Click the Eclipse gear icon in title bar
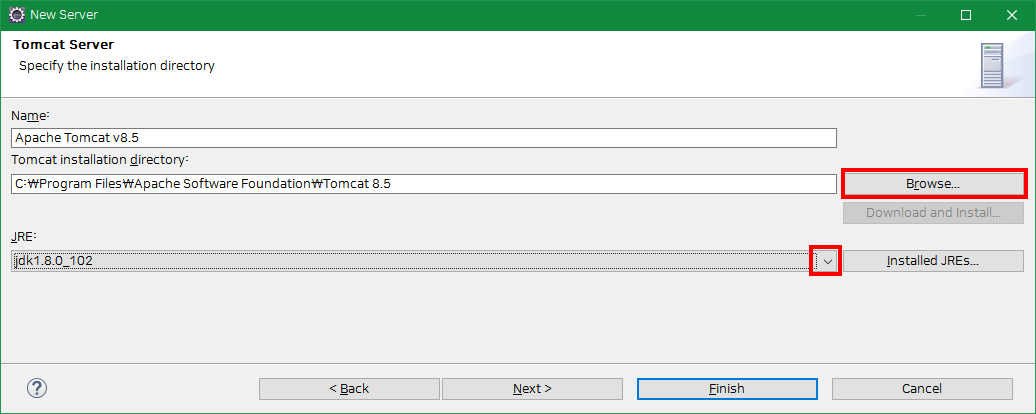Viewport: 1036px width, 414px height. click(16, 15)
